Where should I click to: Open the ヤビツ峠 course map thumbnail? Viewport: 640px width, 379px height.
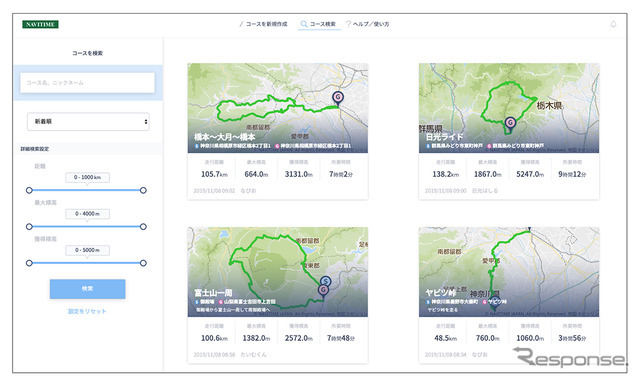point(509,272)
